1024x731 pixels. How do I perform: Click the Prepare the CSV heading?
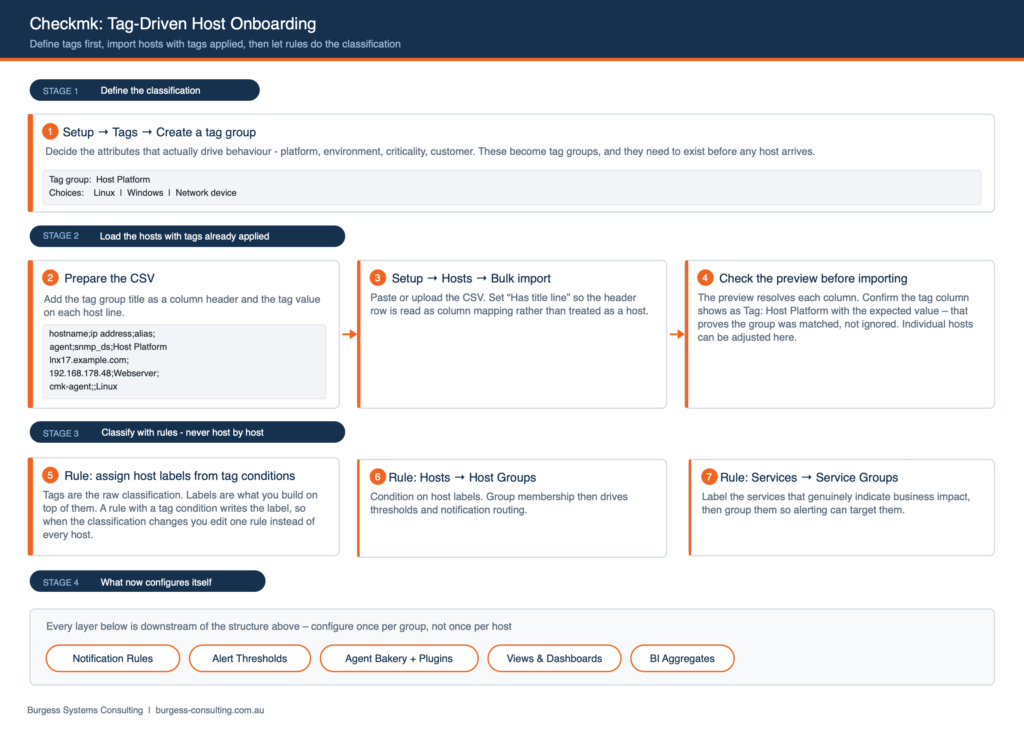(109, 278)
